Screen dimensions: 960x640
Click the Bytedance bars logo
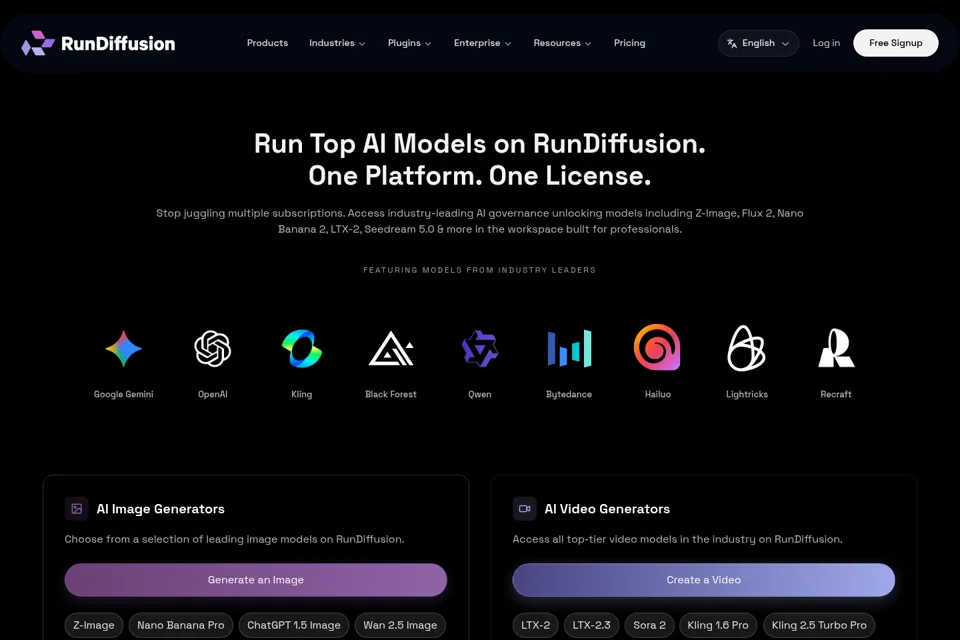point(569,348)
